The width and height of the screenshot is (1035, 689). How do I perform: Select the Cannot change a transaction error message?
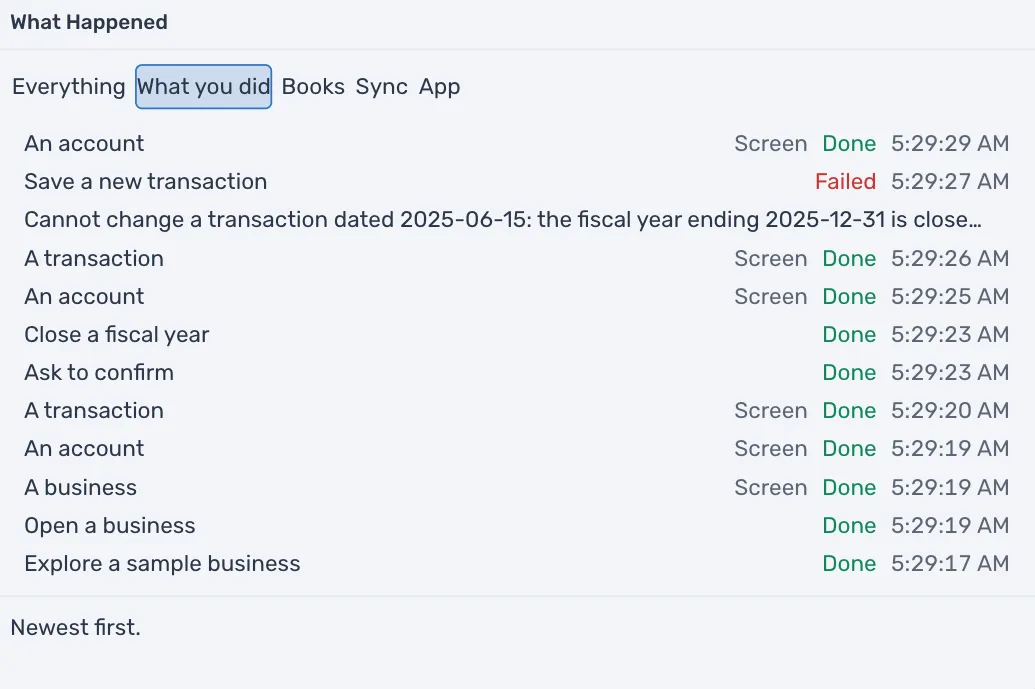(x=503, y=220)
